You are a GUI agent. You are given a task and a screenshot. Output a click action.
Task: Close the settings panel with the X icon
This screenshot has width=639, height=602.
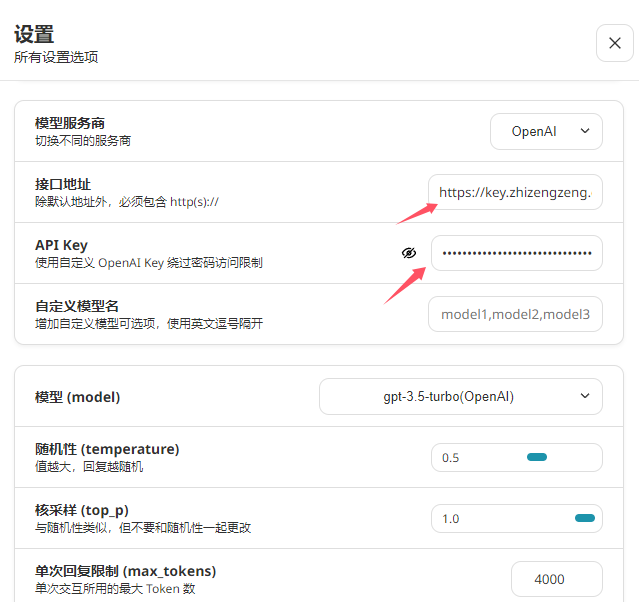[x=614, y=43]
